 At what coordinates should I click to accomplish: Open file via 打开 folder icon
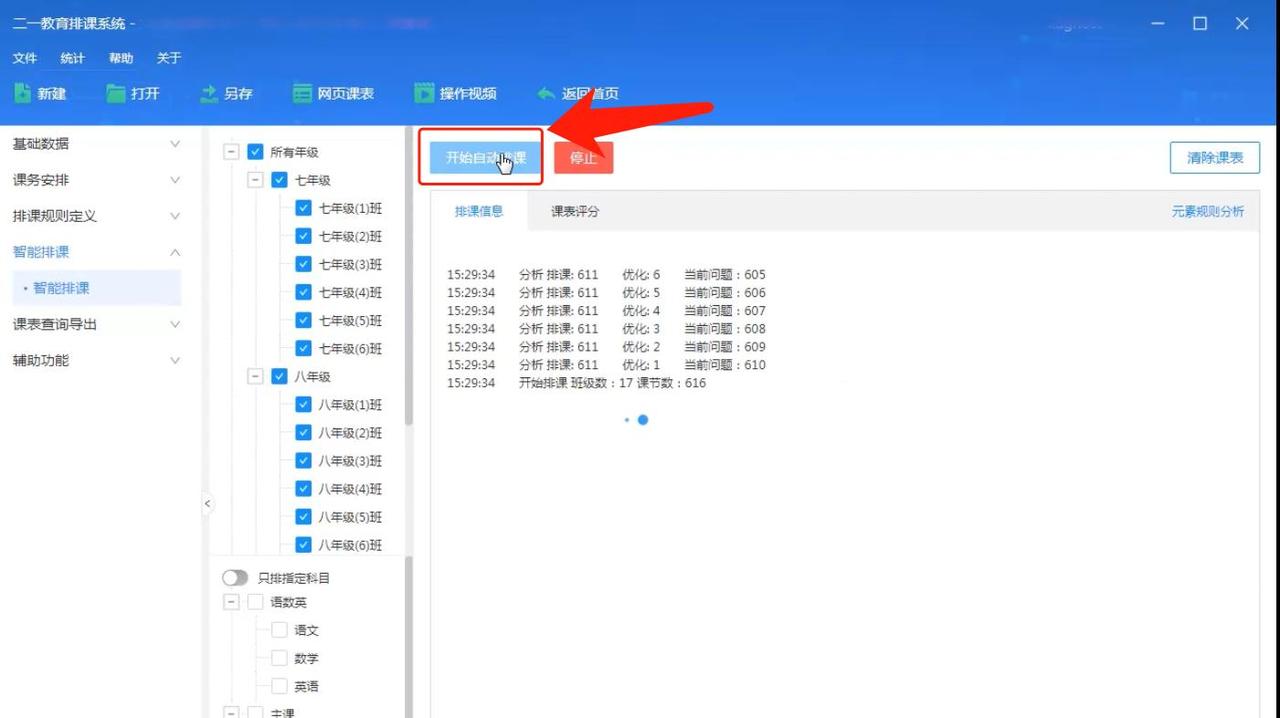tap(115, 93)
